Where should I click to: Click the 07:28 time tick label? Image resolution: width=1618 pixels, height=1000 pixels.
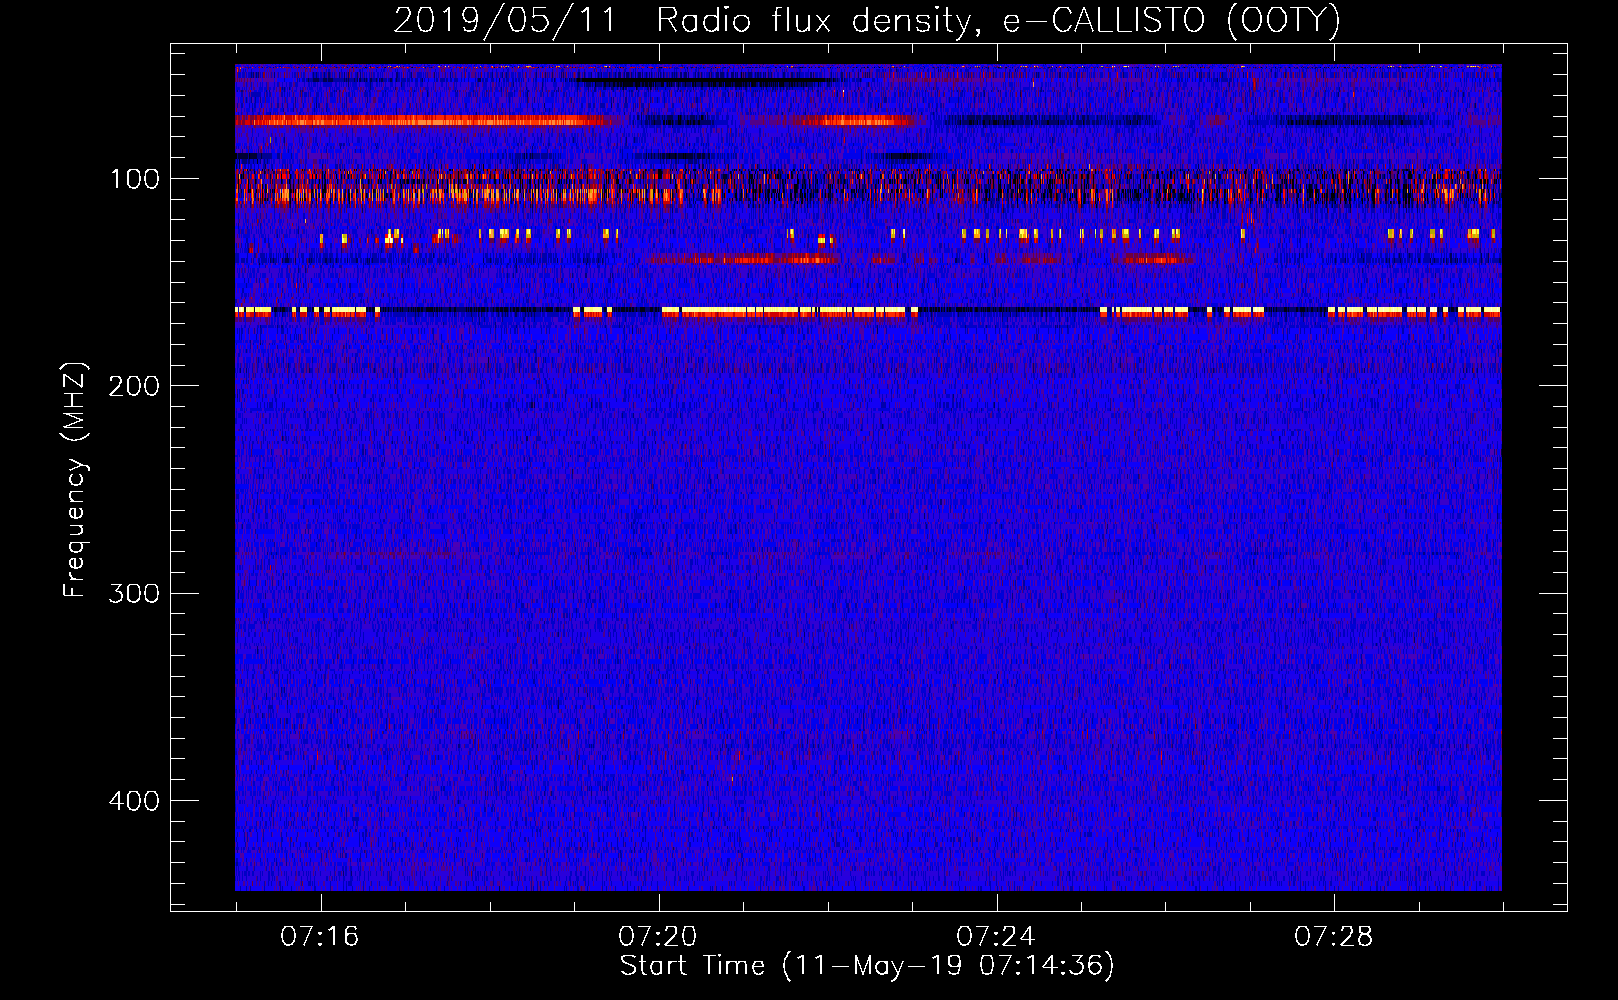click(x=1333, y=937)
